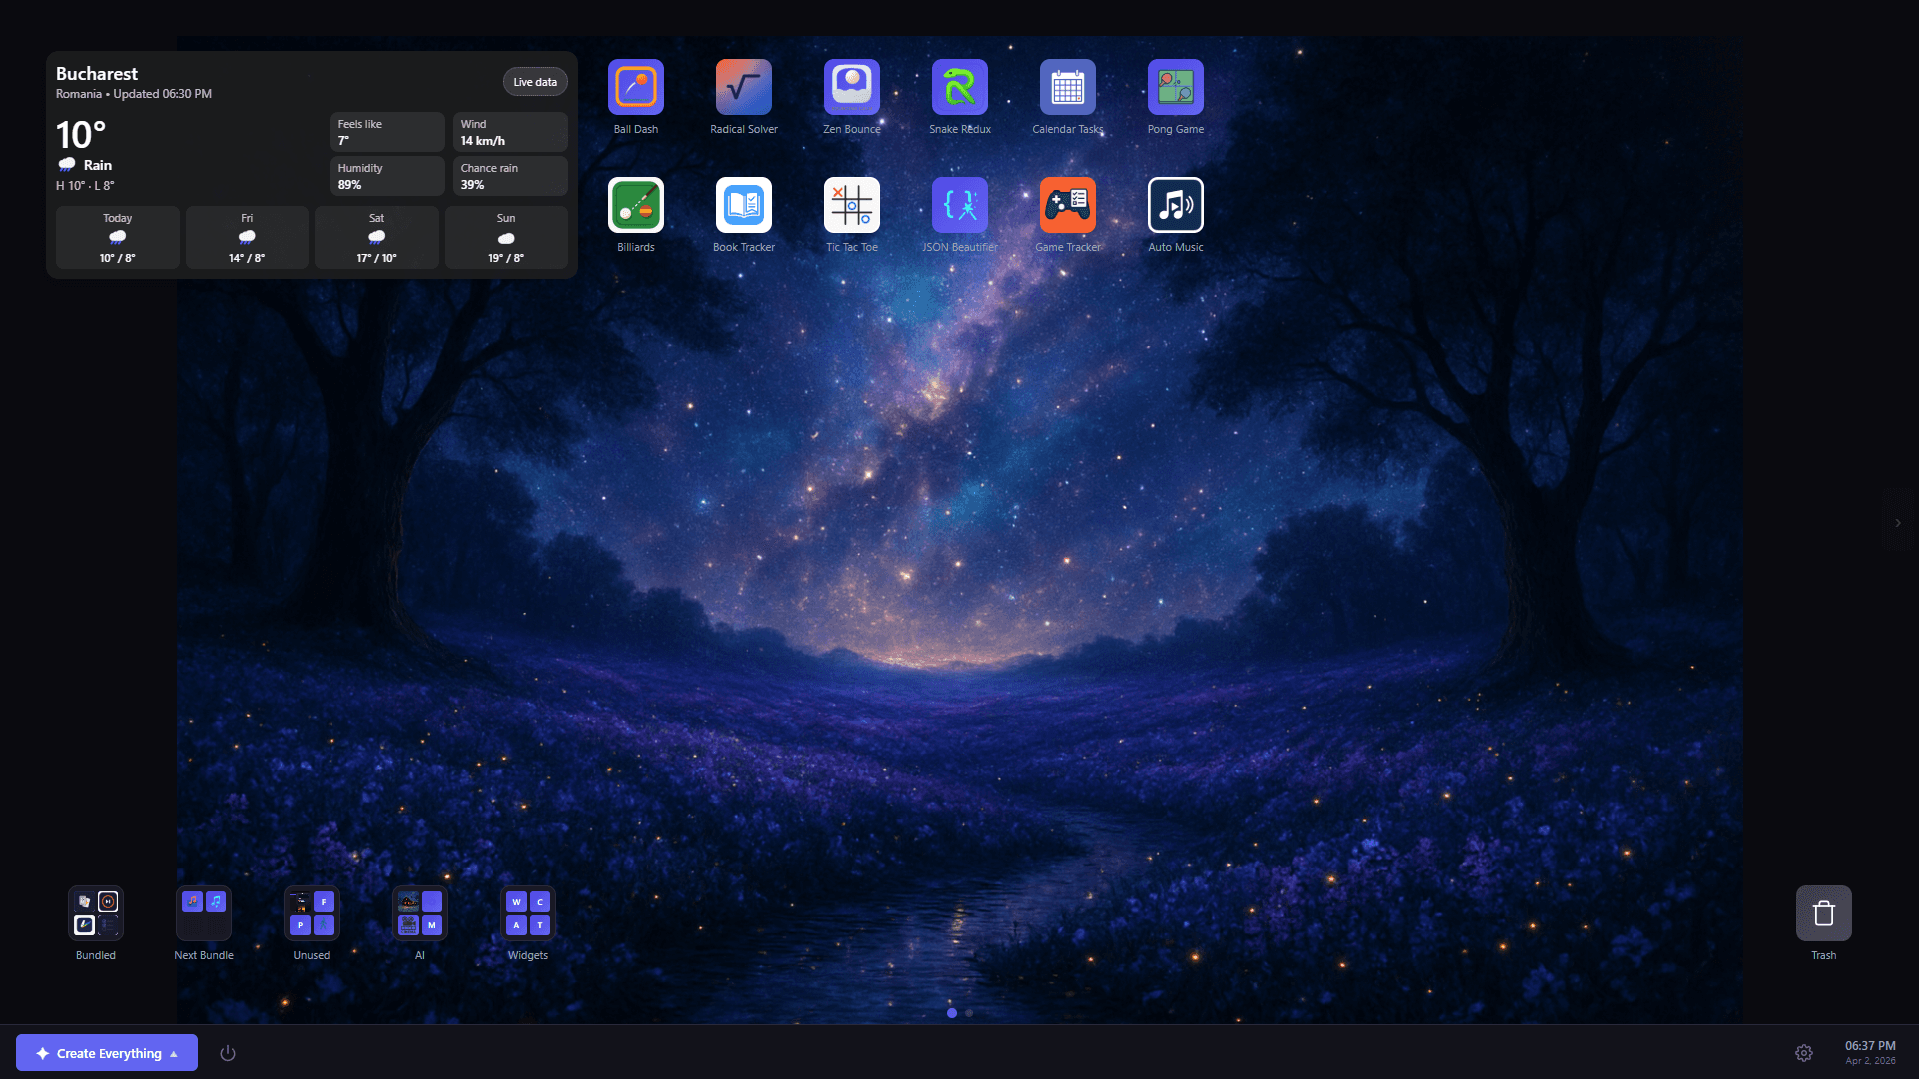Launch Ball Dash
The image size is (1919, 1079).
click(x=636, y=88)
